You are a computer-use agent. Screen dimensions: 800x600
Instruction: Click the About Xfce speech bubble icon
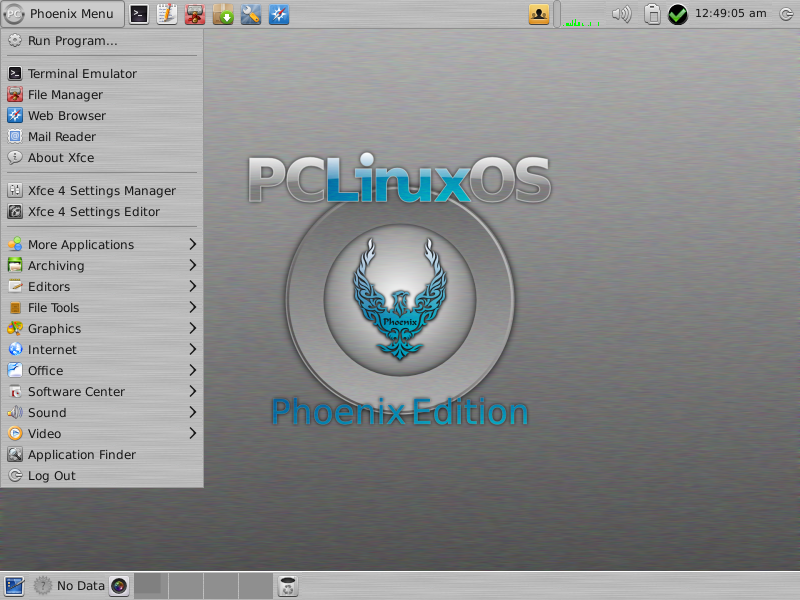click(15, 157)
